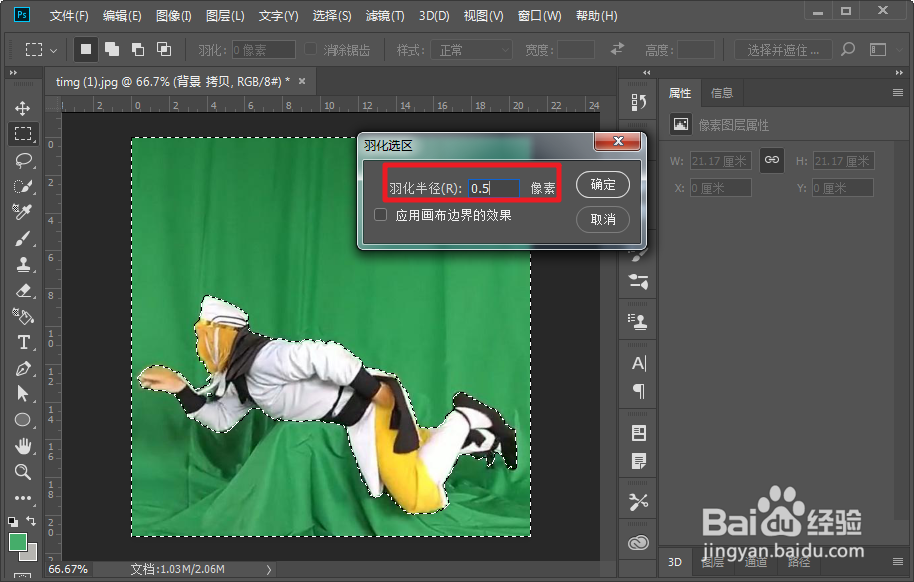This screenshot has width=914, height=582.
Task: Open the Tool Presets panel icon
Action: 638,502
